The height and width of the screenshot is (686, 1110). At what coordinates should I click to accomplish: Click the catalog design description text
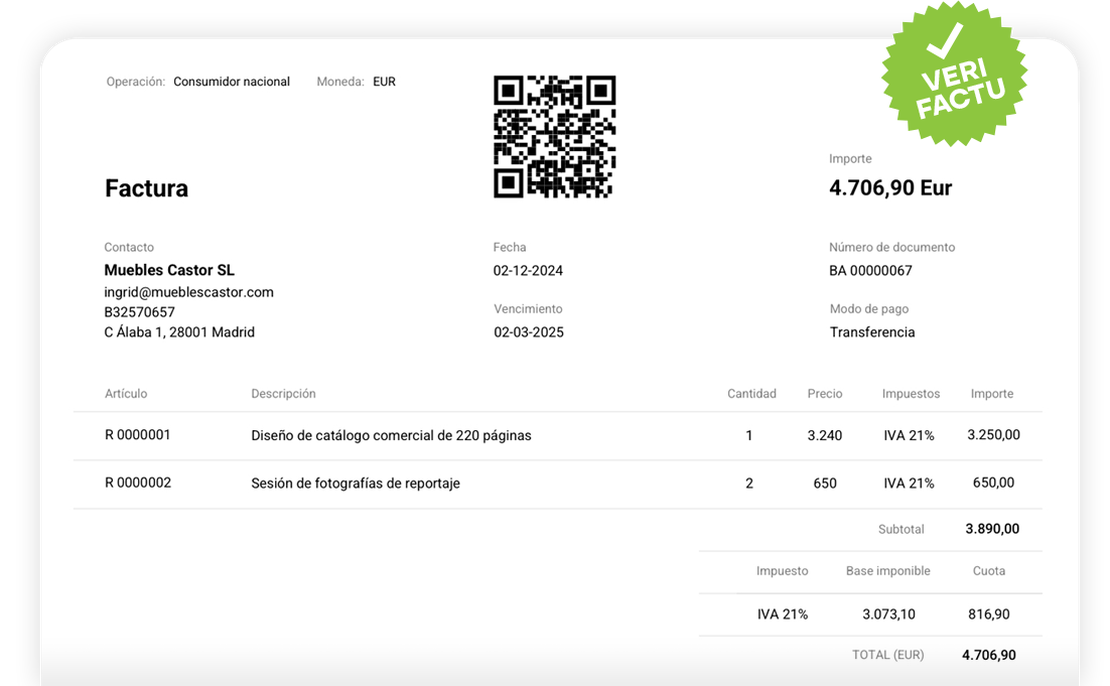tap(391, 436)
